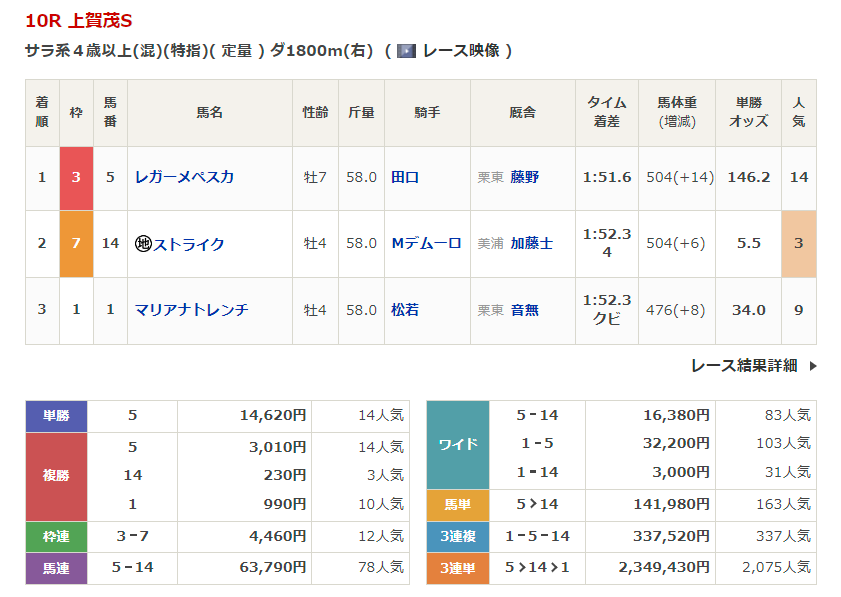Open jockey 松若 profile
This screenshot has width=841, height=597.
click(x=405, y=310)
